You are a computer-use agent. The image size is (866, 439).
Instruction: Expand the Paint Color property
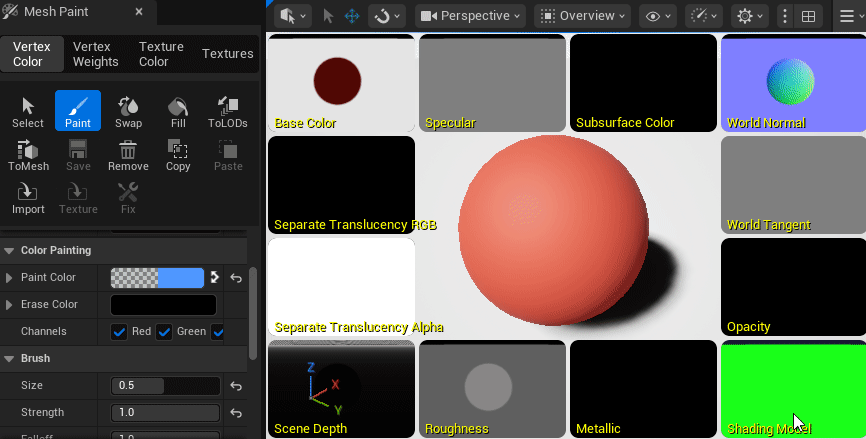pyautogui.click(x=9, y=278)
